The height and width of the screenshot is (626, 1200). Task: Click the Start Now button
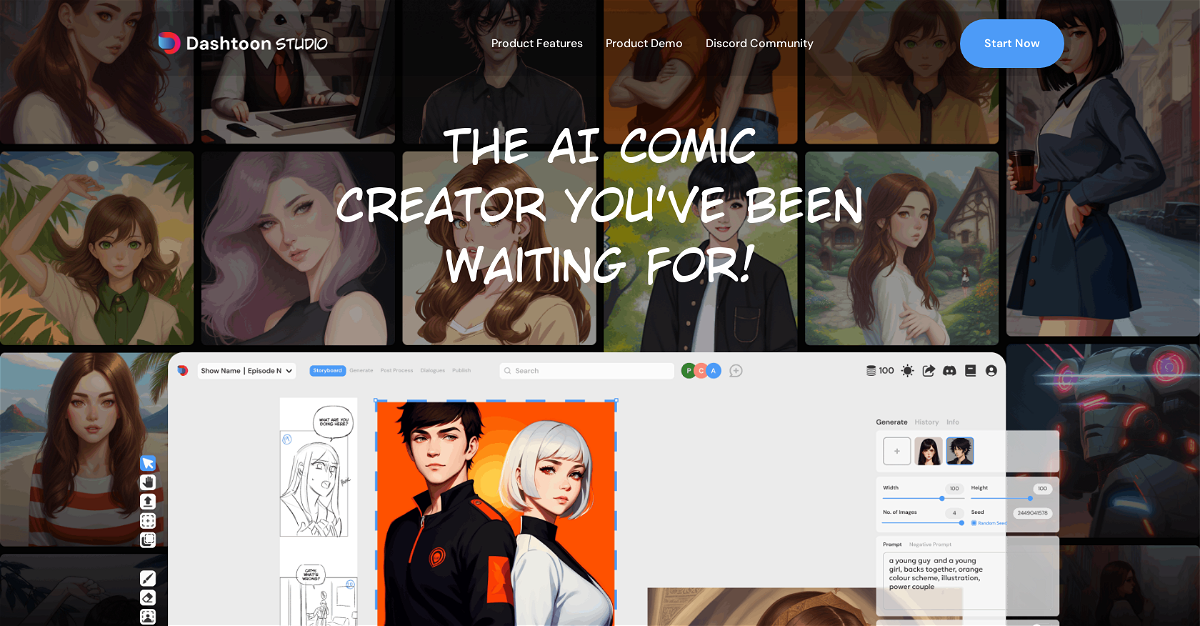point(1012,43)
